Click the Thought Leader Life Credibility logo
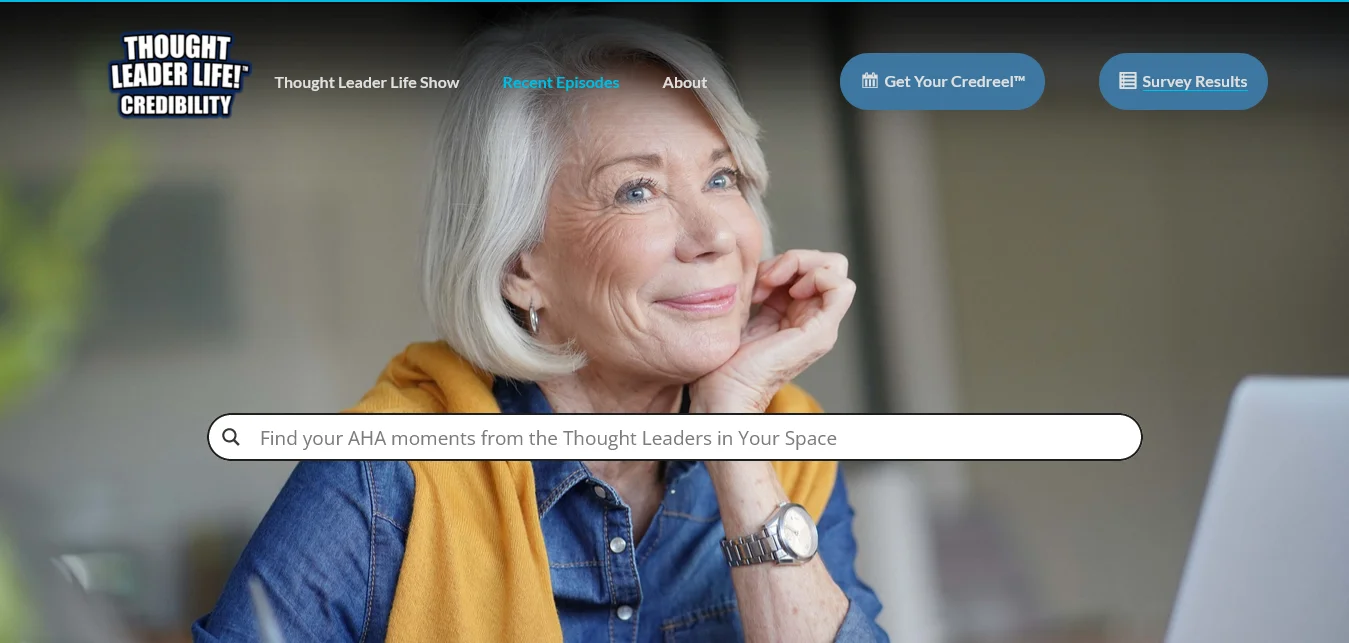The height and width of the screenshot is (643, 1349). 179,76
